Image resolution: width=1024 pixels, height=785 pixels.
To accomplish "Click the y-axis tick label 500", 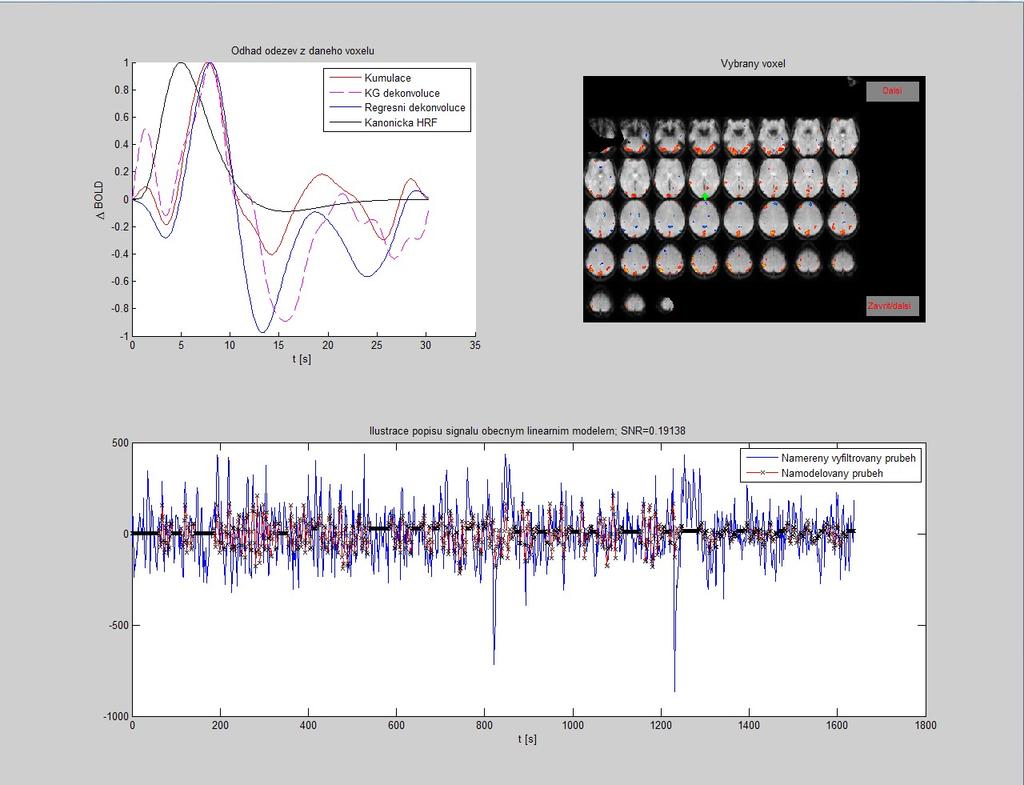I will 121,443.
